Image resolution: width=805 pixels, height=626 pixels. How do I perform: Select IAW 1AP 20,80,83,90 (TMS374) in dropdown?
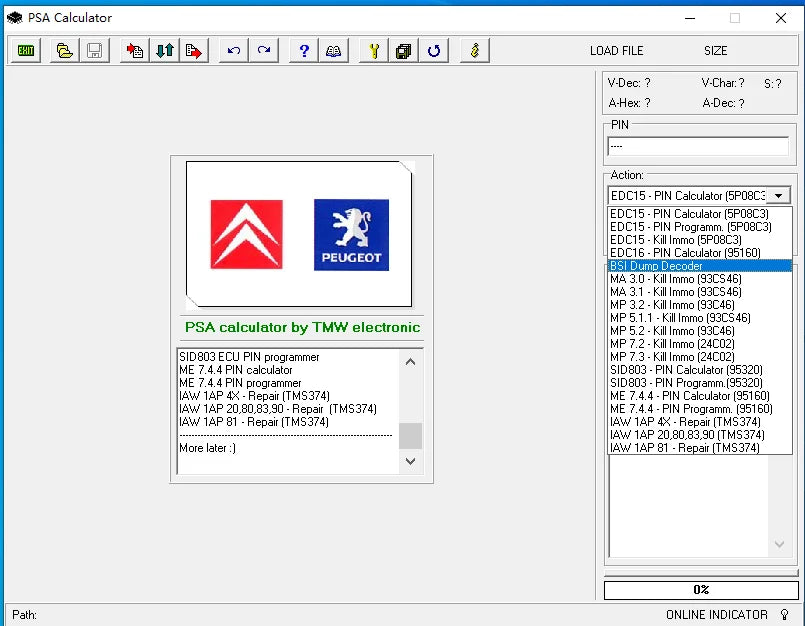coord(700,435)
